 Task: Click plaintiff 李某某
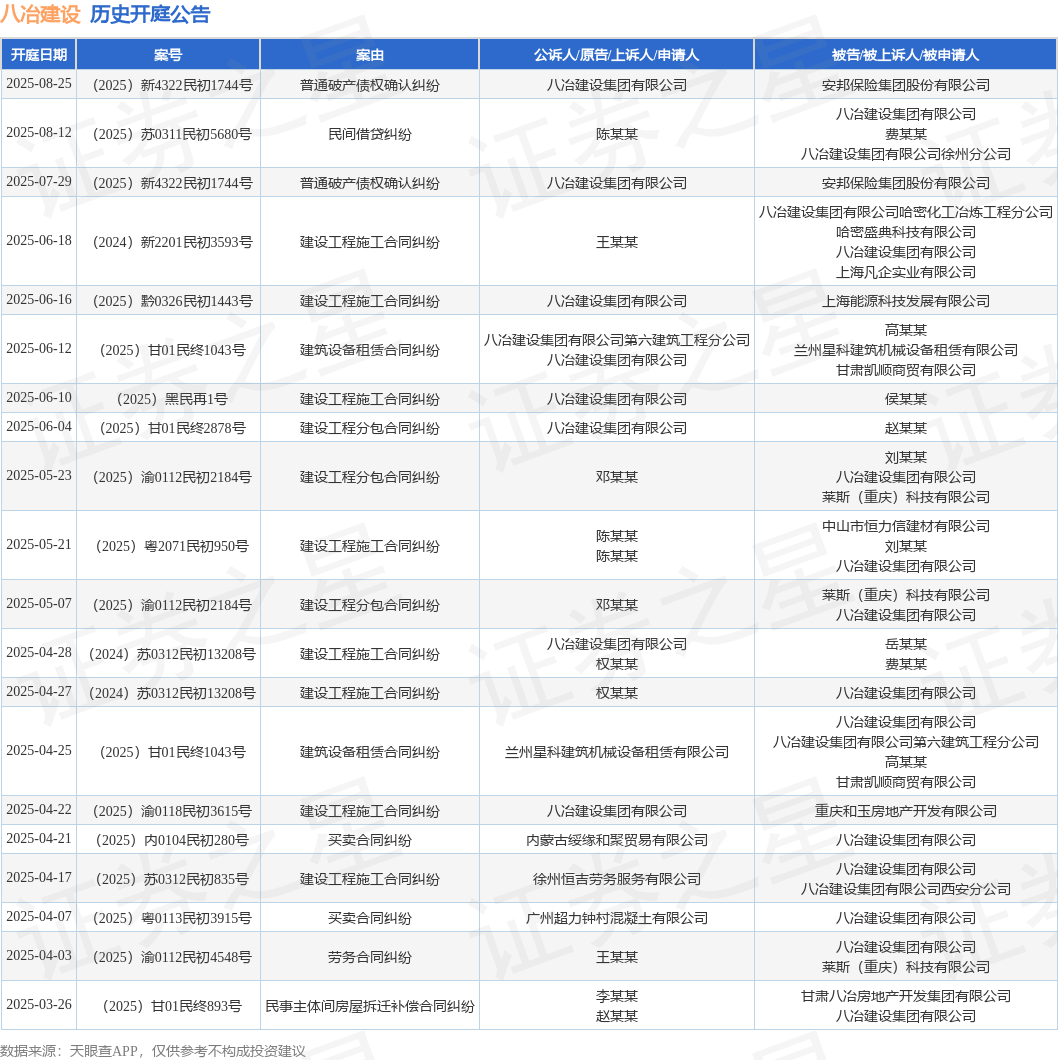click(x=617, y=996)
